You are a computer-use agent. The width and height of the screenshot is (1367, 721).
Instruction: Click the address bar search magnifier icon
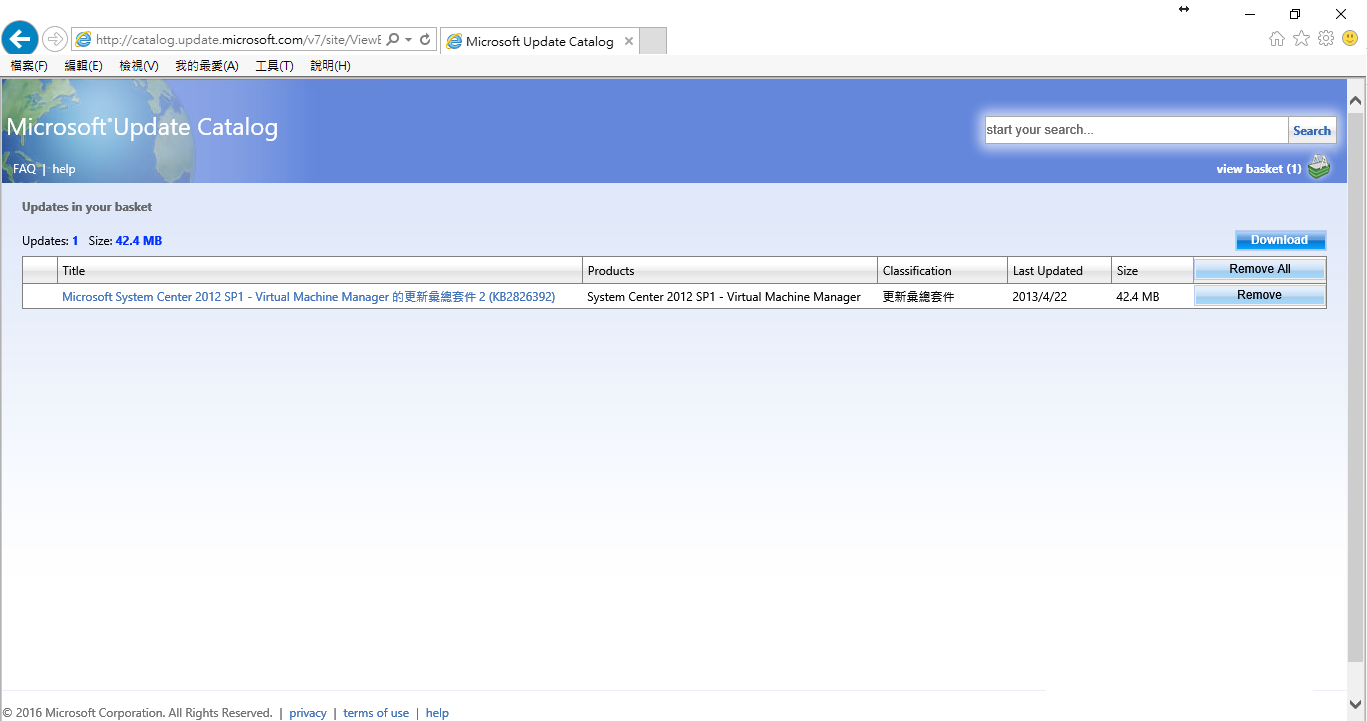pyautogui.click(x=392, y=40)
